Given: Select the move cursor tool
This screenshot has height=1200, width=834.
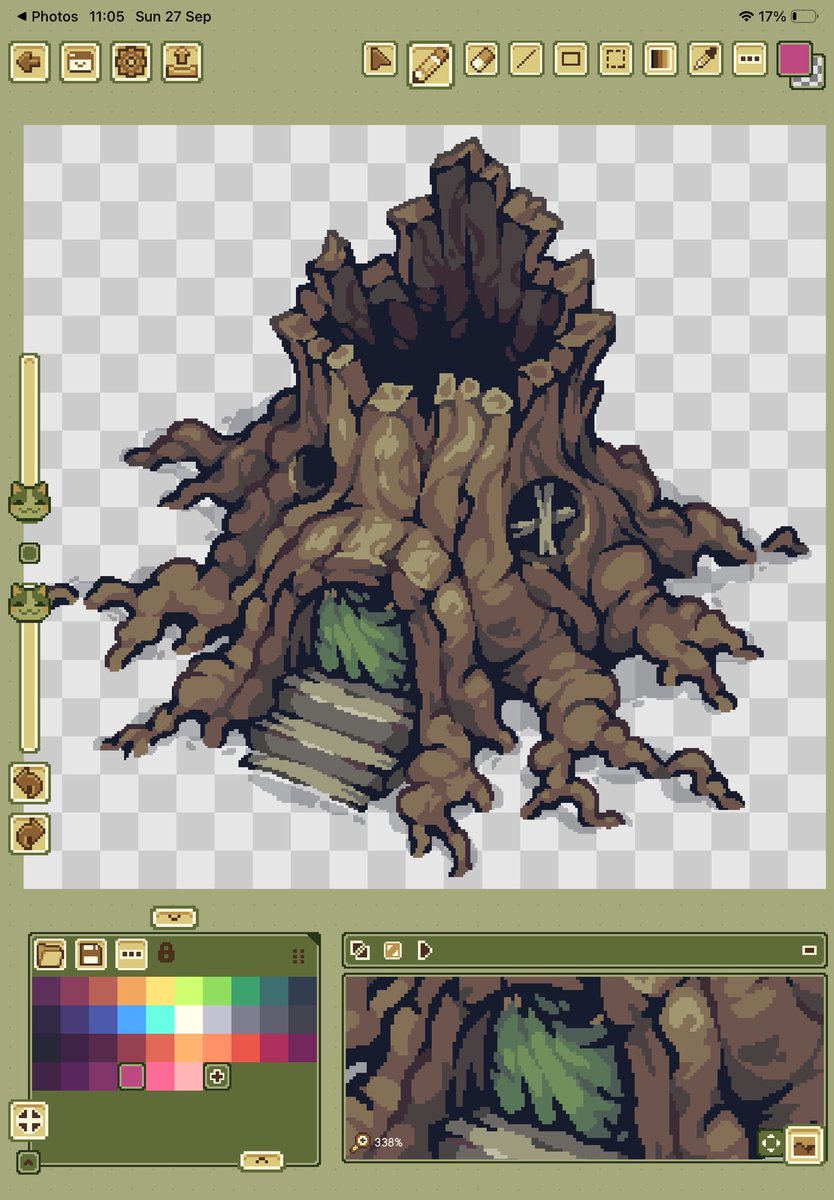Looking at the screenshot, I should (379, 60).
